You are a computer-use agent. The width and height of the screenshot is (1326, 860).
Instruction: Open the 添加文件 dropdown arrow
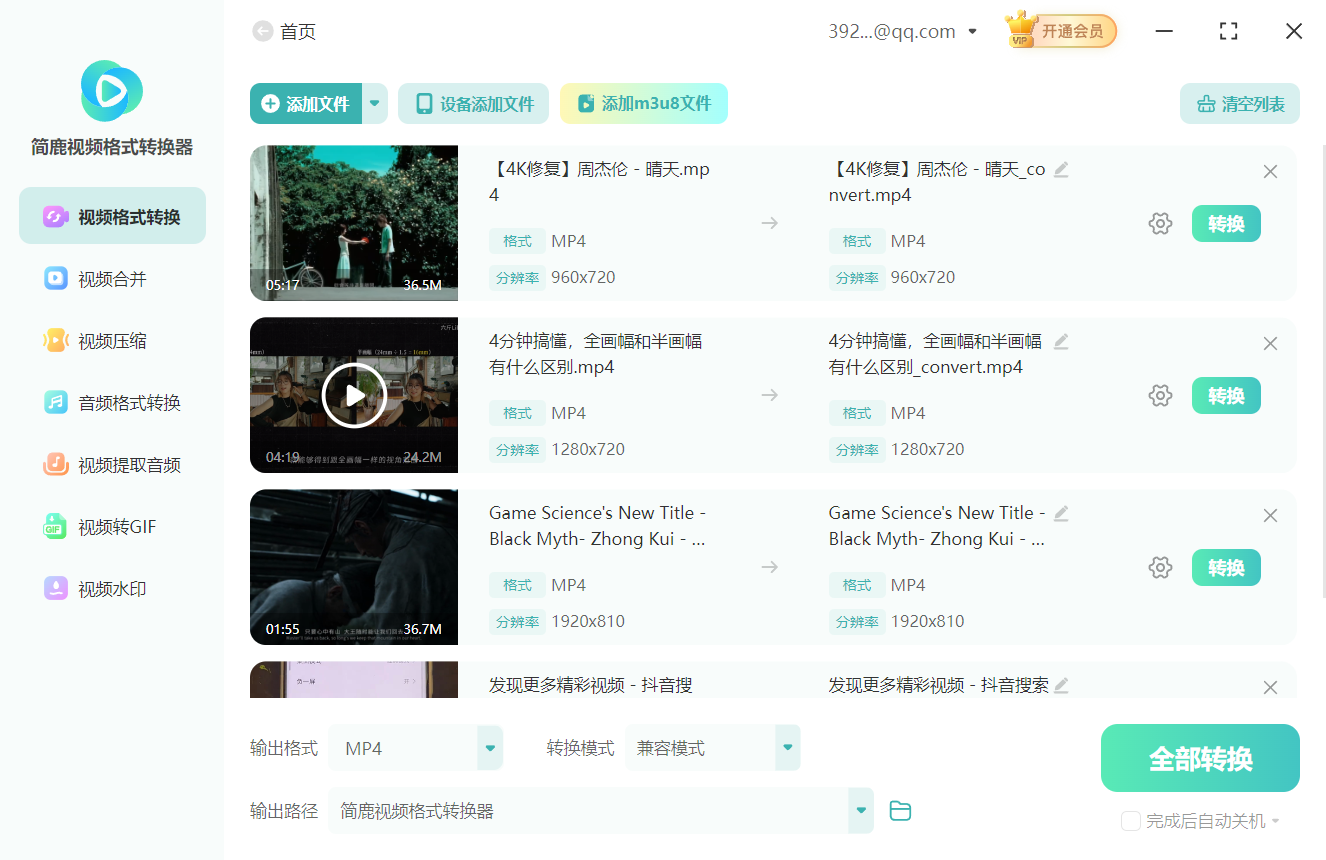374,103
